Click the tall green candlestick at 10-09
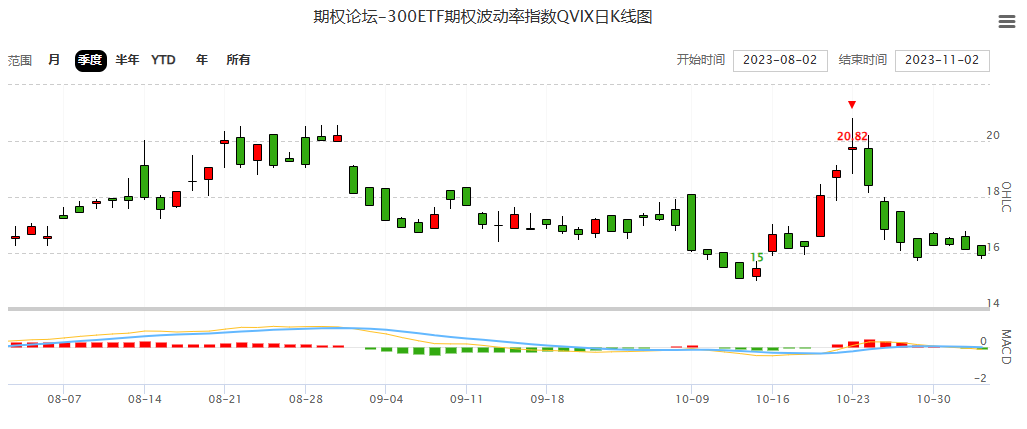 [x=691, y=223]
